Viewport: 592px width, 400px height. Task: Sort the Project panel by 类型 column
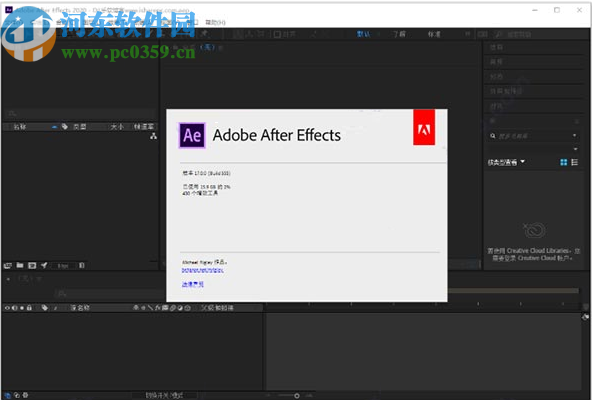pyautogui.click(x=79, y=127)
